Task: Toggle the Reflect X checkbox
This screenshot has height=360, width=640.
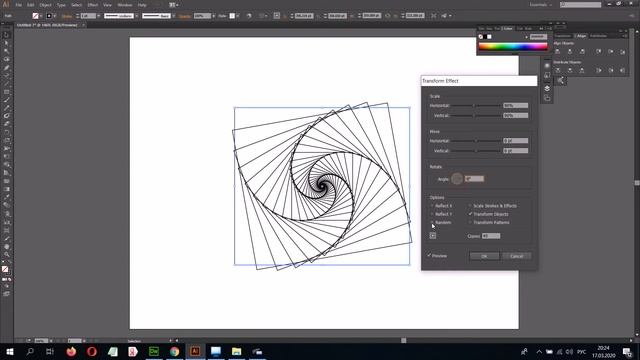Action: (432, 206)
